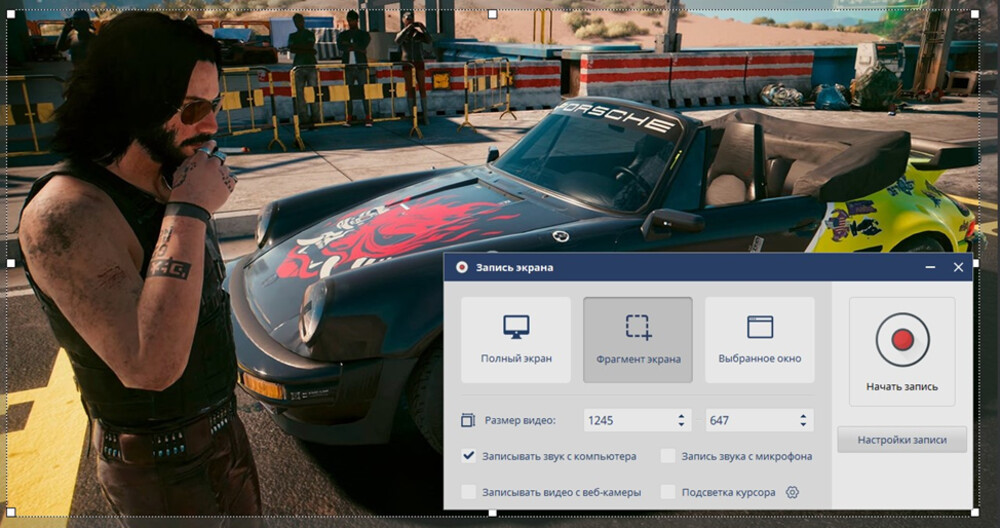Enable Записывать видео с веб-камеры checkbox

469,492
